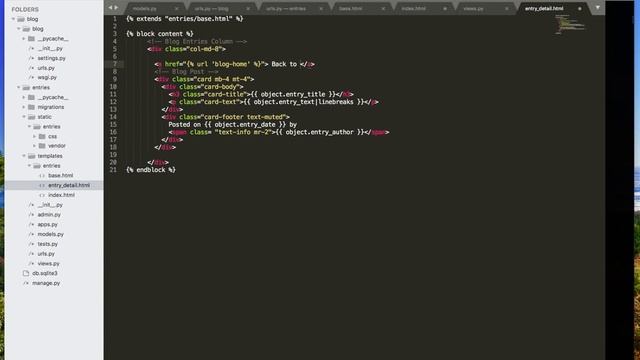Click the file icon beside tests.py
640x360 pixels.
[x=31, y=244]
